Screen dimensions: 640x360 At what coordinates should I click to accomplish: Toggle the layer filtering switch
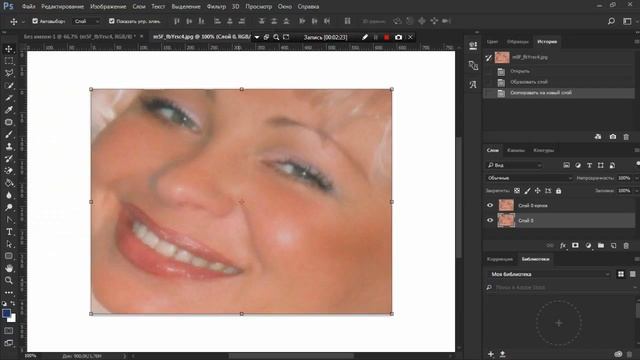click(637, 164)
